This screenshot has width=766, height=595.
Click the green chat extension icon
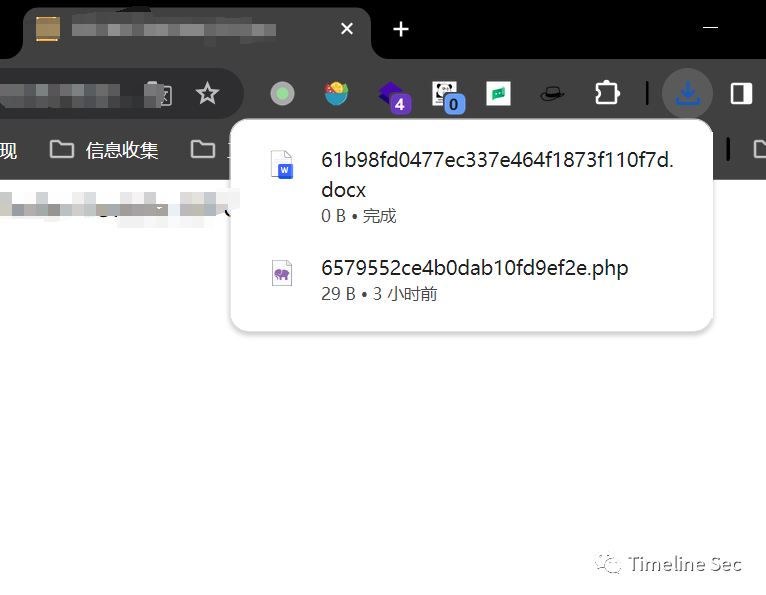[x=498, y=93]
